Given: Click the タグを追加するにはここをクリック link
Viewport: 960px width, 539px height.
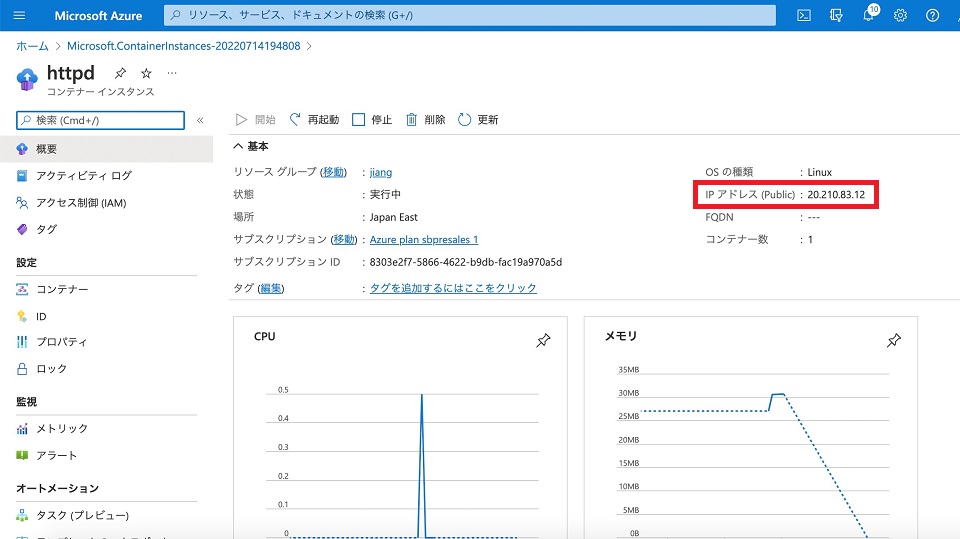Looking at the screenshot, I should pos(453,288).
